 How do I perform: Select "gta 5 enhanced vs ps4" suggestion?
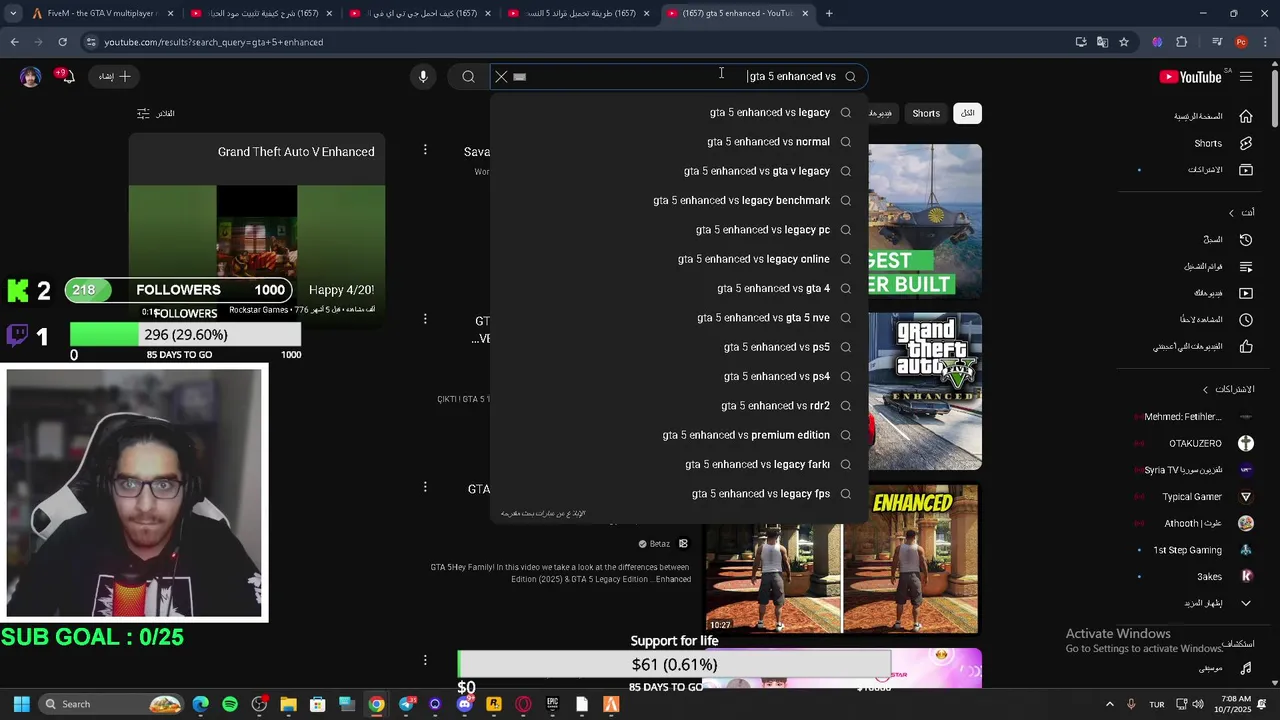point(679,376)
